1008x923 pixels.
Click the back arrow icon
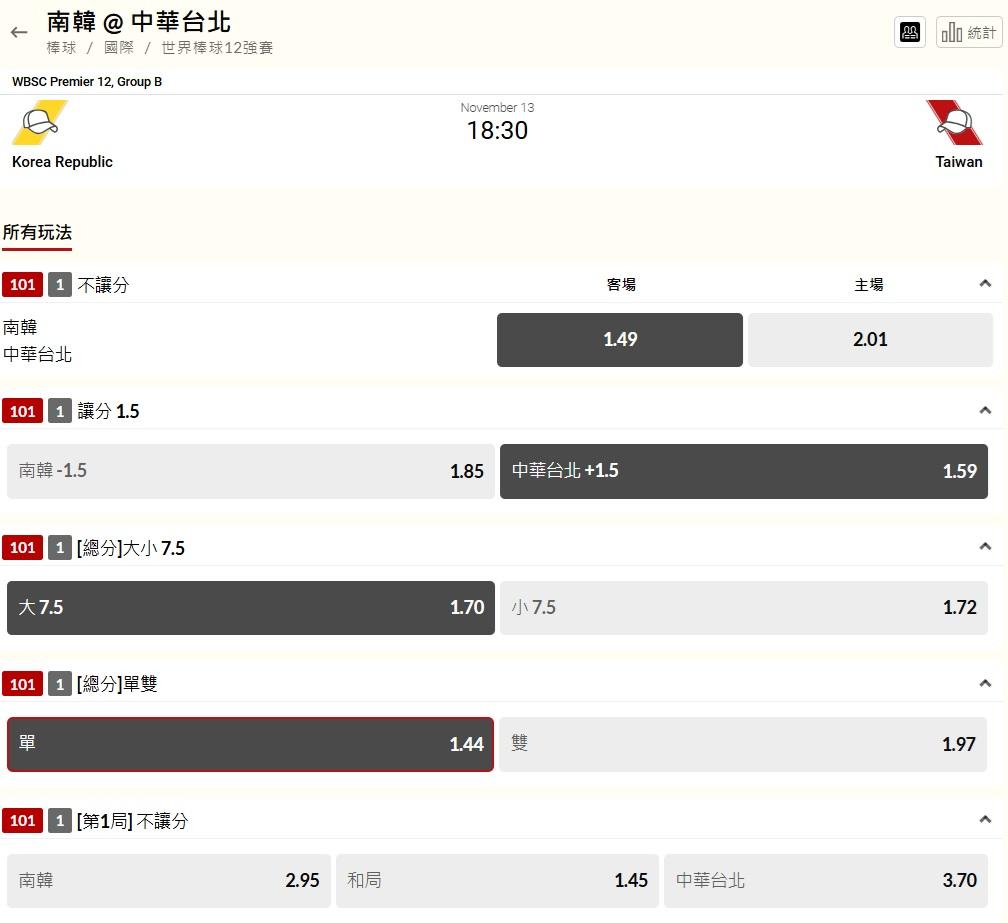(19, 33)
